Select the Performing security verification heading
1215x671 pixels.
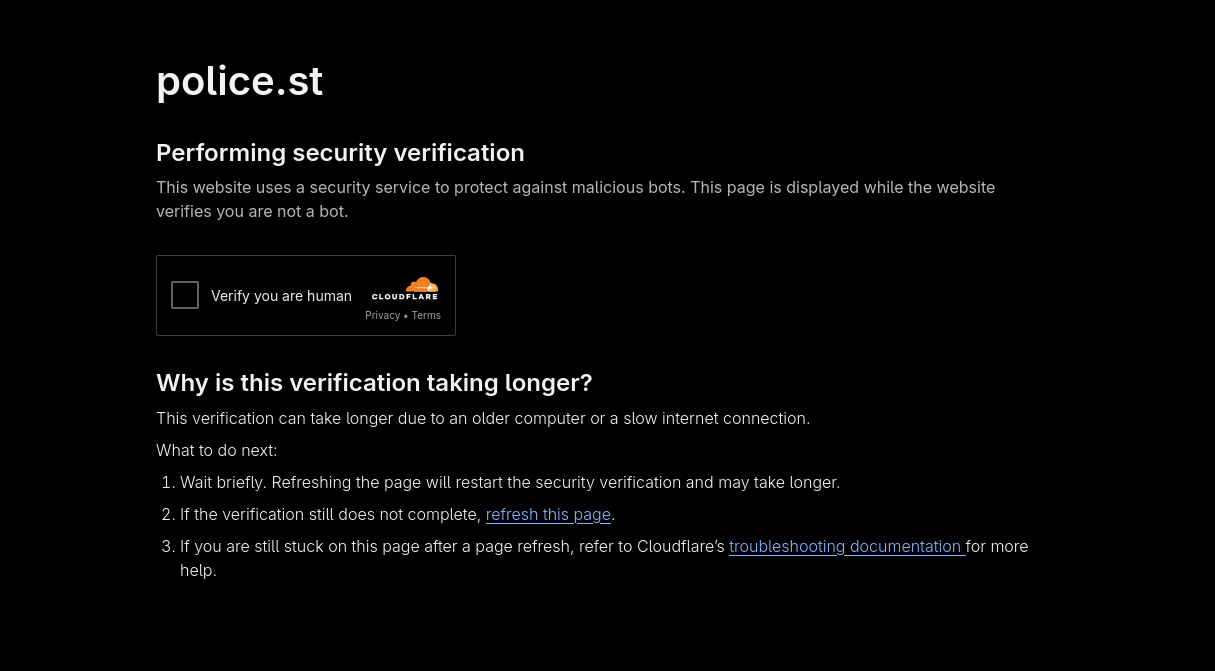click(x=340, y=152)
